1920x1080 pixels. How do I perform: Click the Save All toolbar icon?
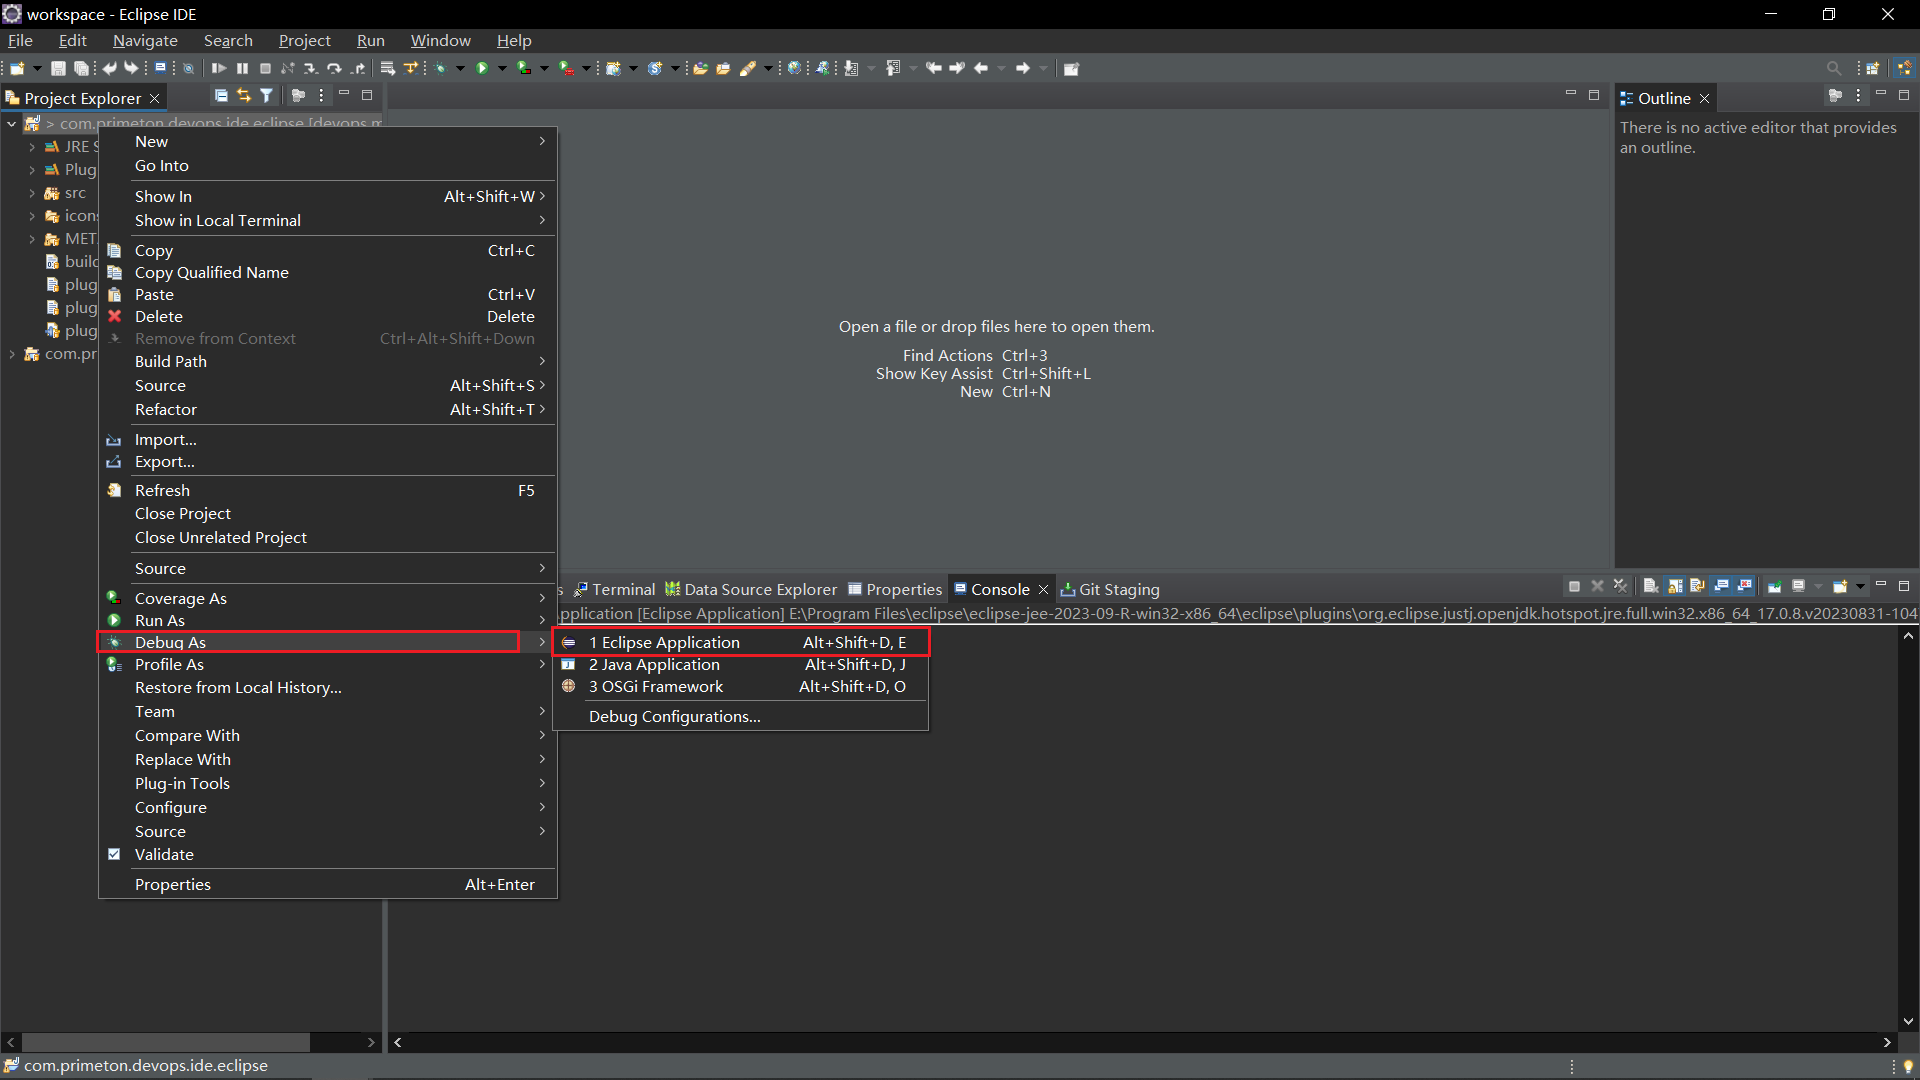point(80,67)
